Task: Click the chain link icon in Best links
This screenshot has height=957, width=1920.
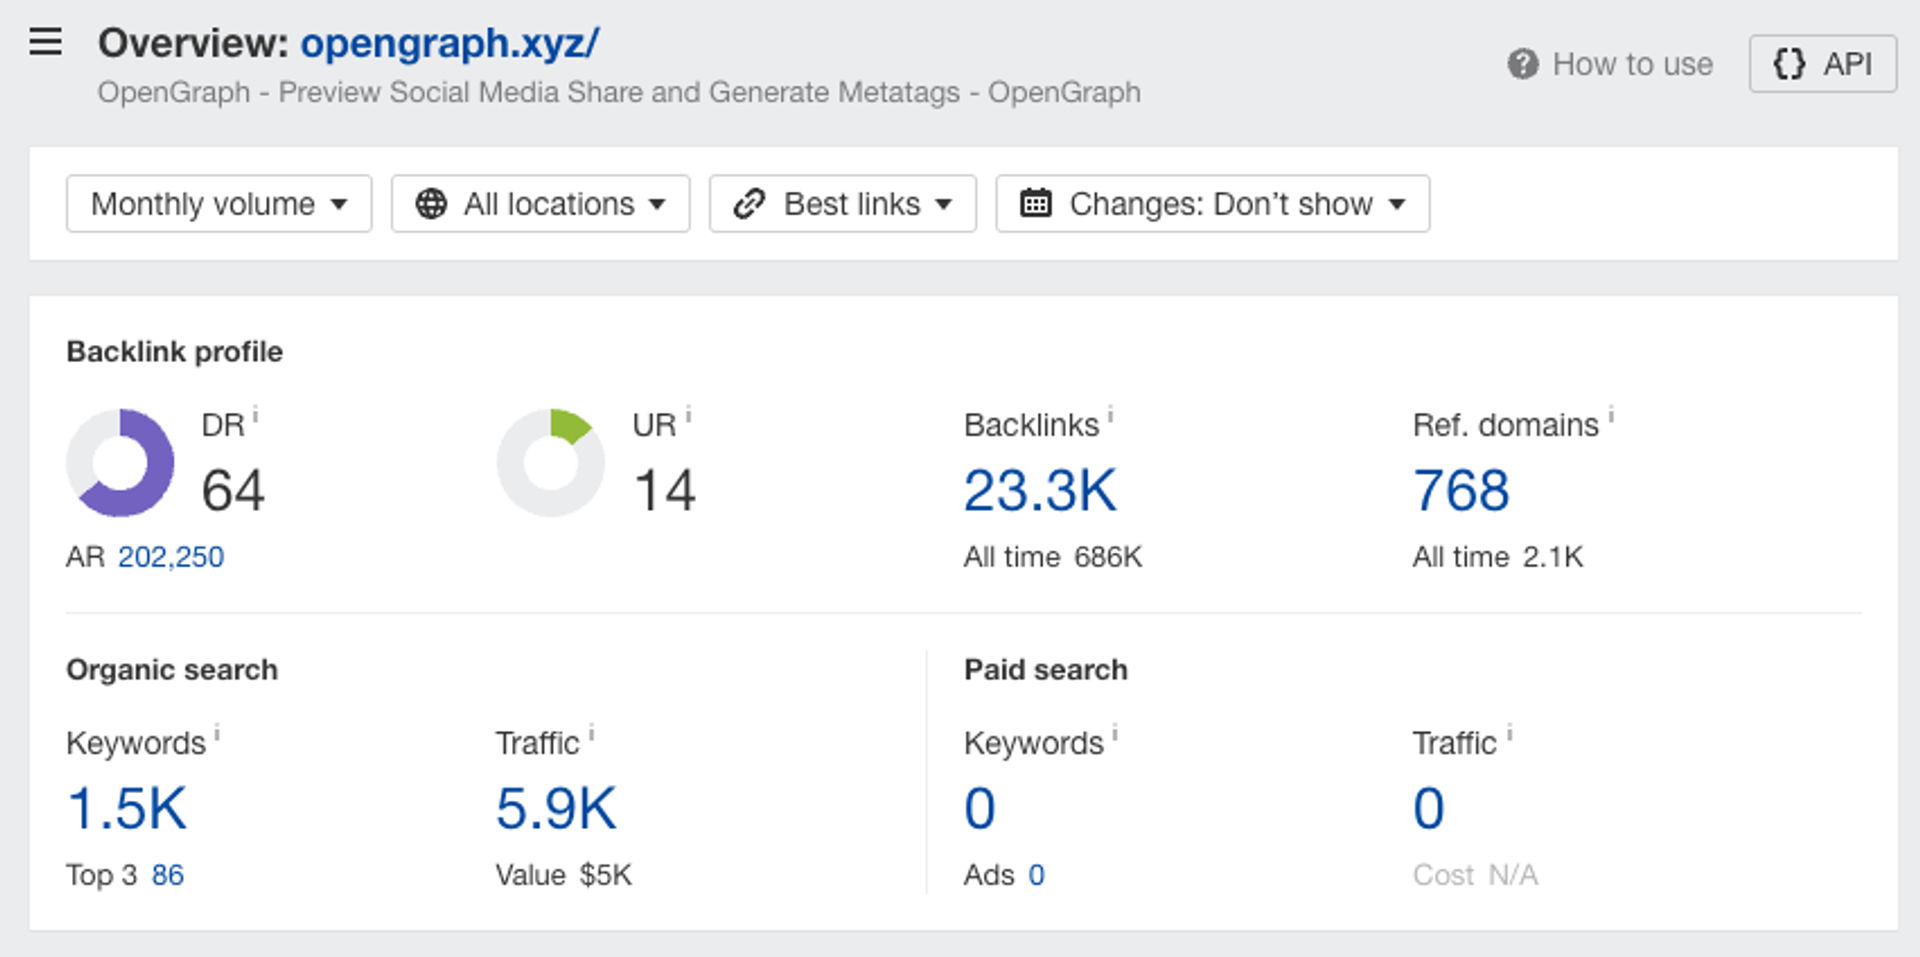Action: [749, 204]
